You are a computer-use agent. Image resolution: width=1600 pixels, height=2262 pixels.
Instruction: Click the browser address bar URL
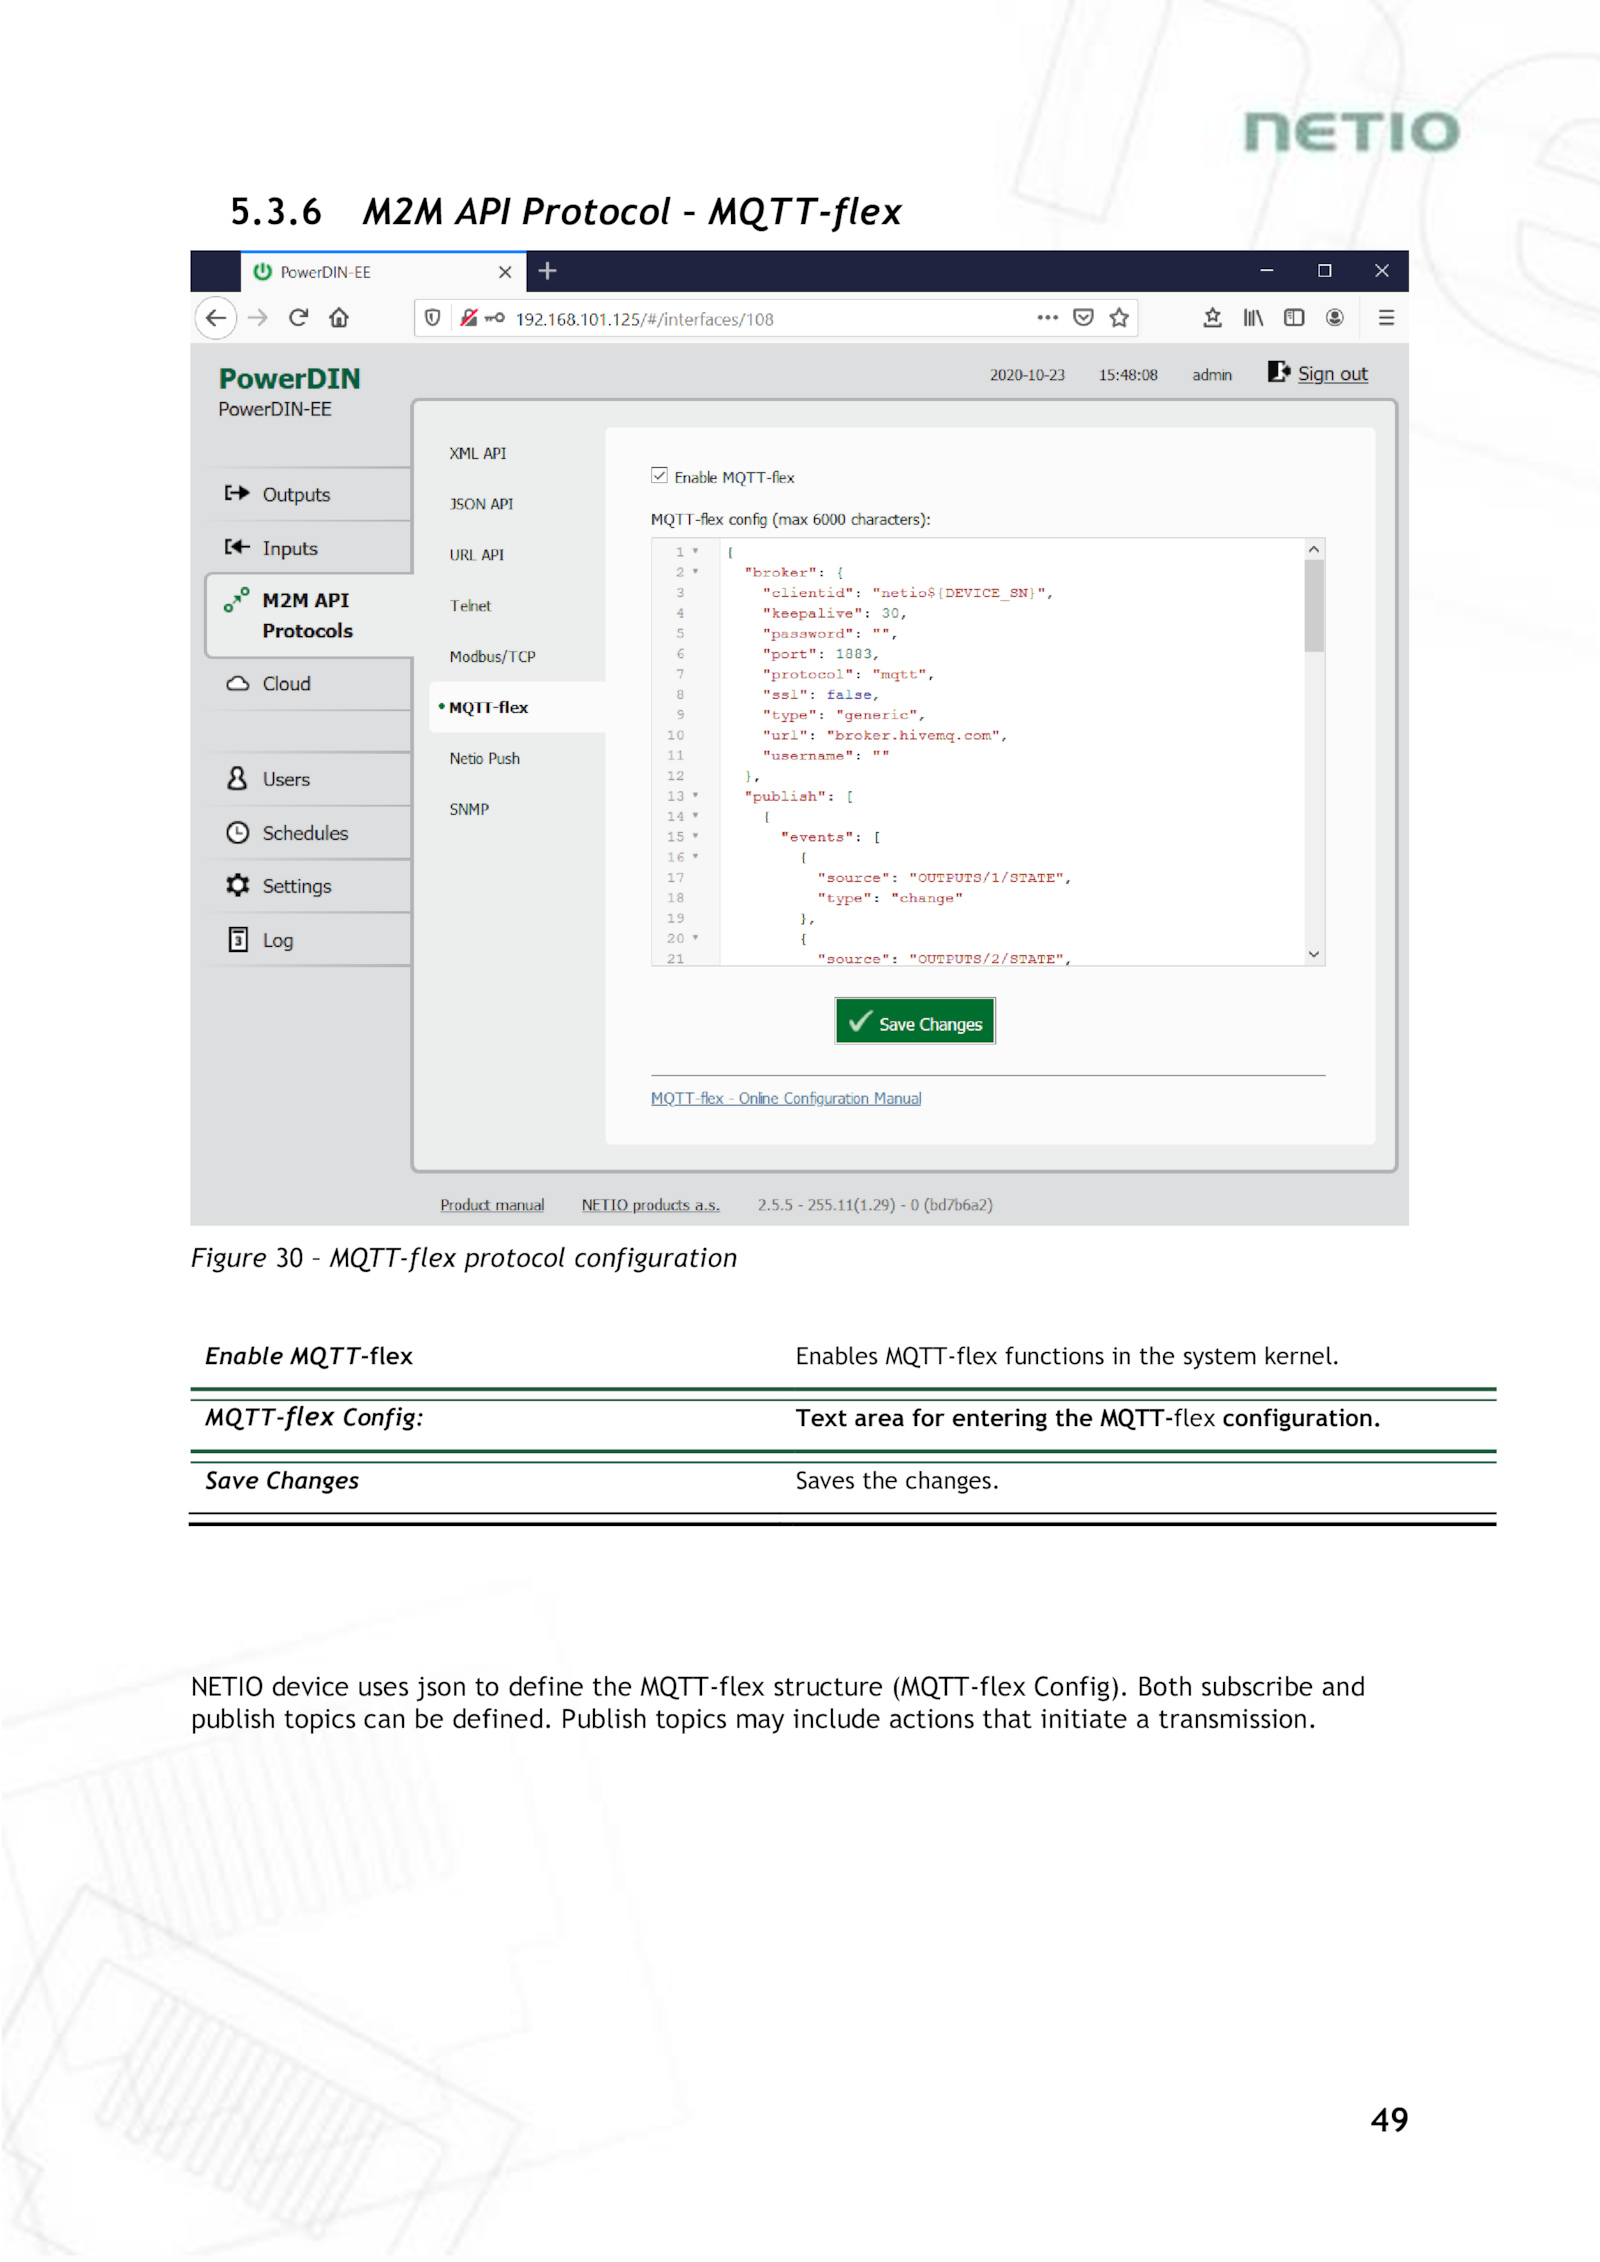tap(644, 319)
